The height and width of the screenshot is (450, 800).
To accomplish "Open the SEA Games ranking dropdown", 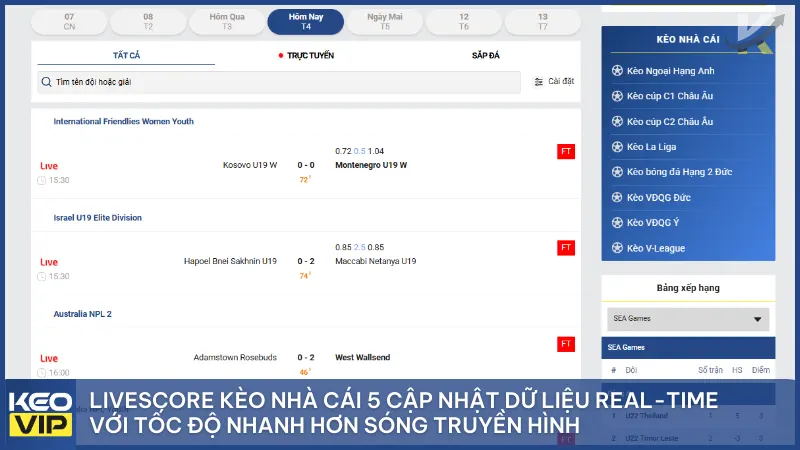I will point(688,319).
